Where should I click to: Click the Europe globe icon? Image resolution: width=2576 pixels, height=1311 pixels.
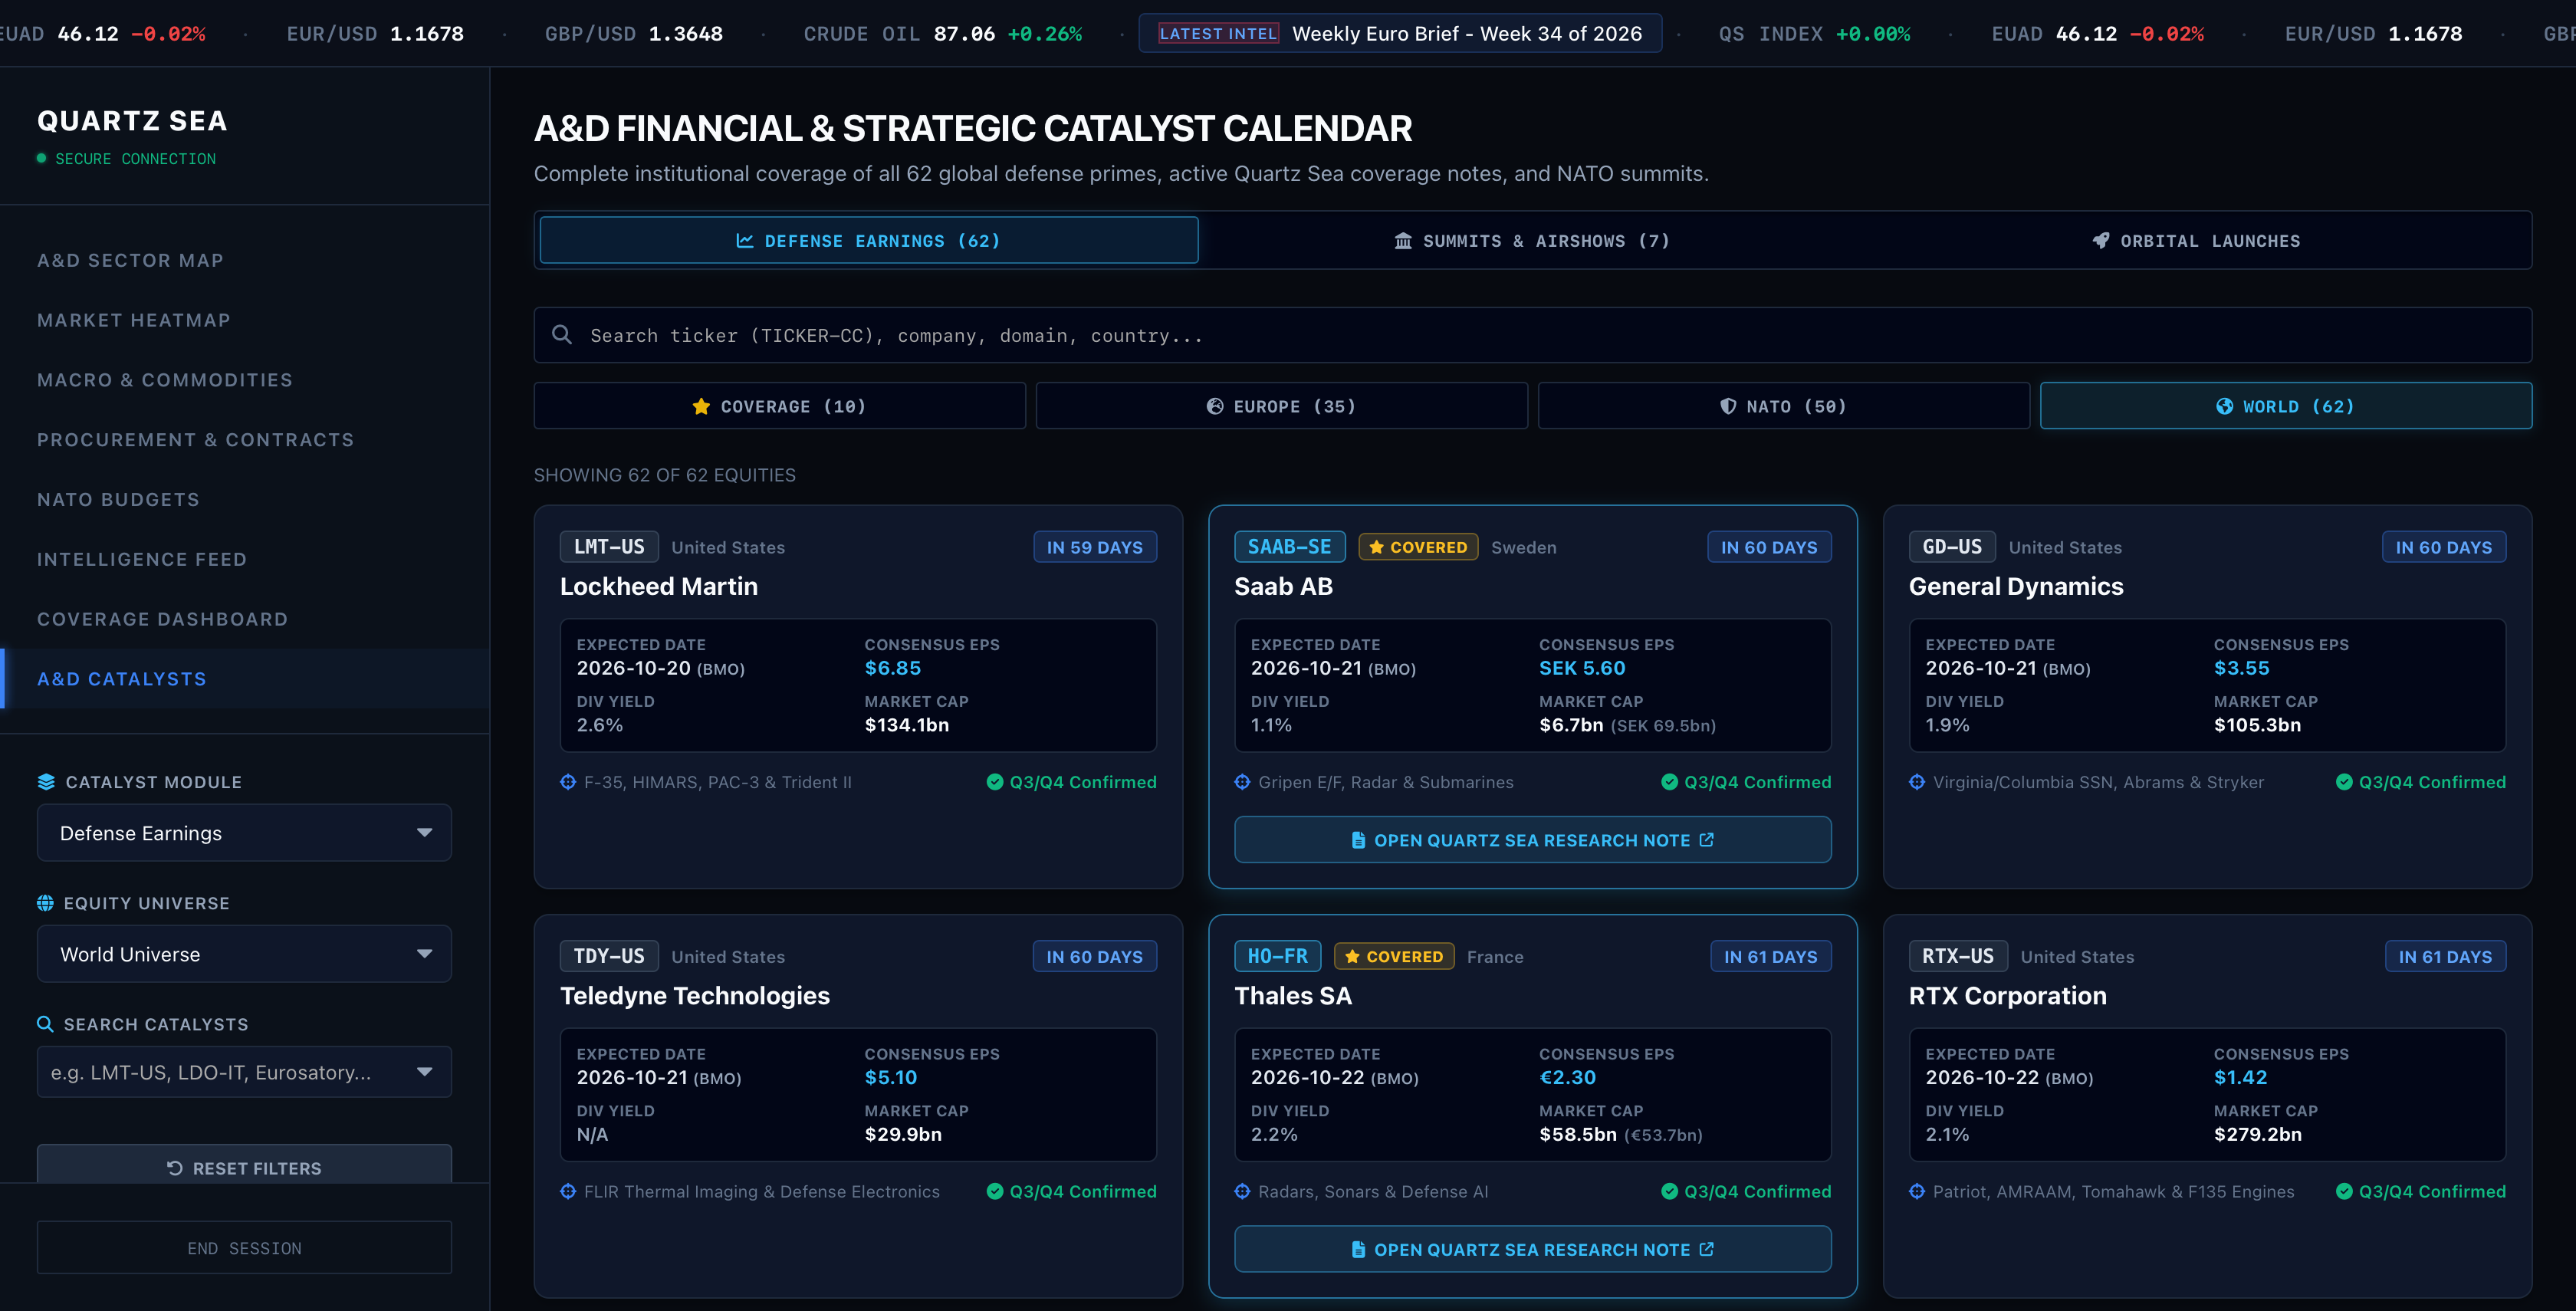click(1215, 406)
